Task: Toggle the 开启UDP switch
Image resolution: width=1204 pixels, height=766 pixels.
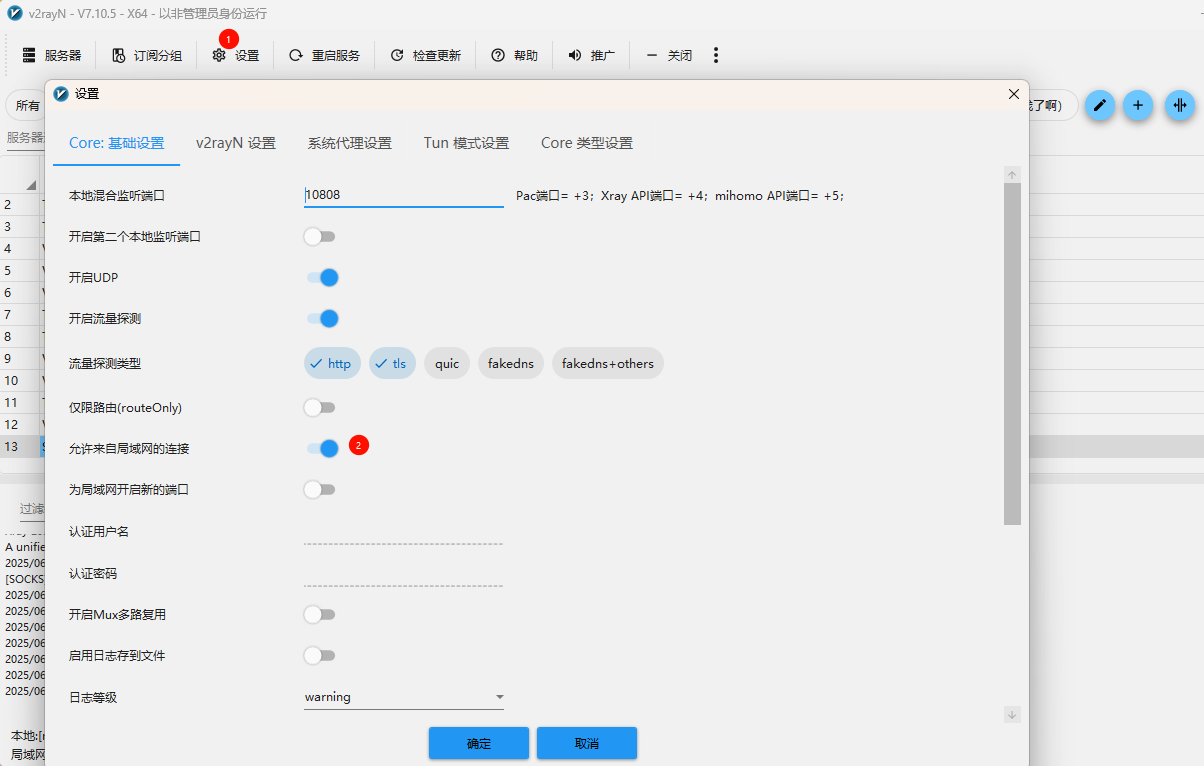Action: coord(322,277)
